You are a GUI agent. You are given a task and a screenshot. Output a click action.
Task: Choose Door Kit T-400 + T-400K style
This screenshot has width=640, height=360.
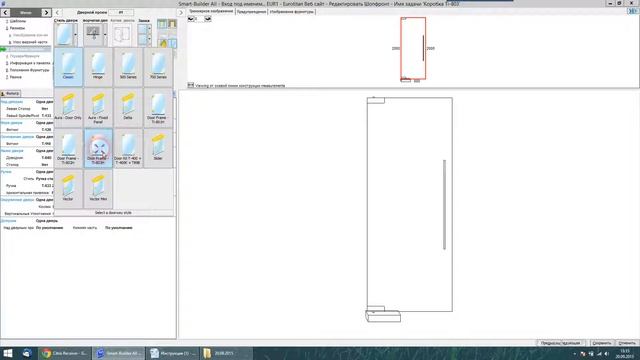pyautogui.click(x=128, y=149)
